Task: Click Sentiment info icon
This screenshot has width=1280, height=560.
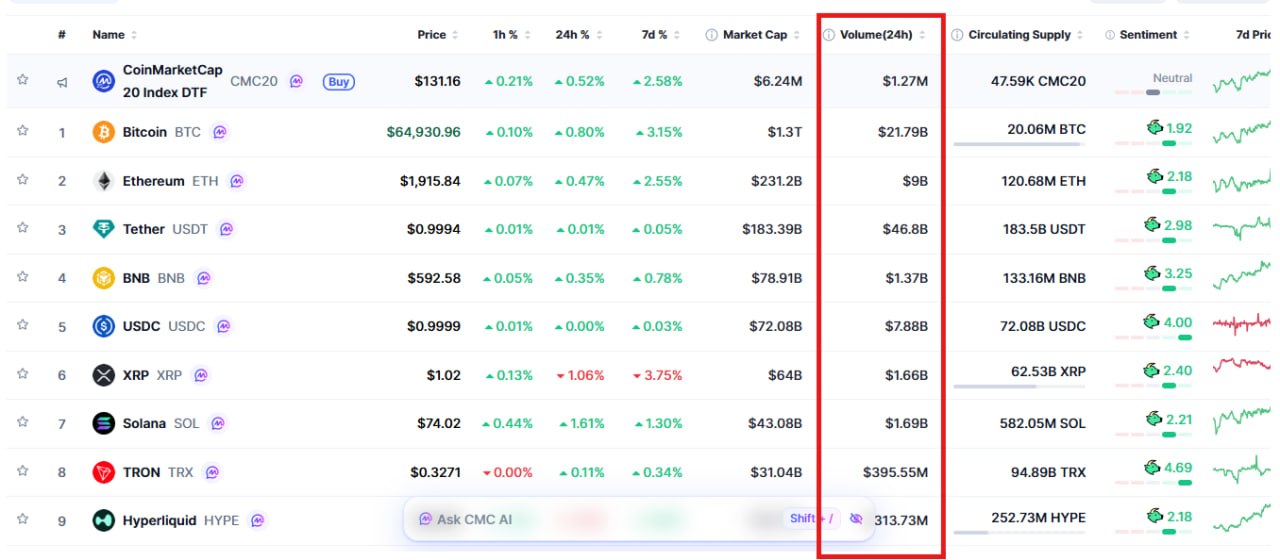Action: [1111, 35]
